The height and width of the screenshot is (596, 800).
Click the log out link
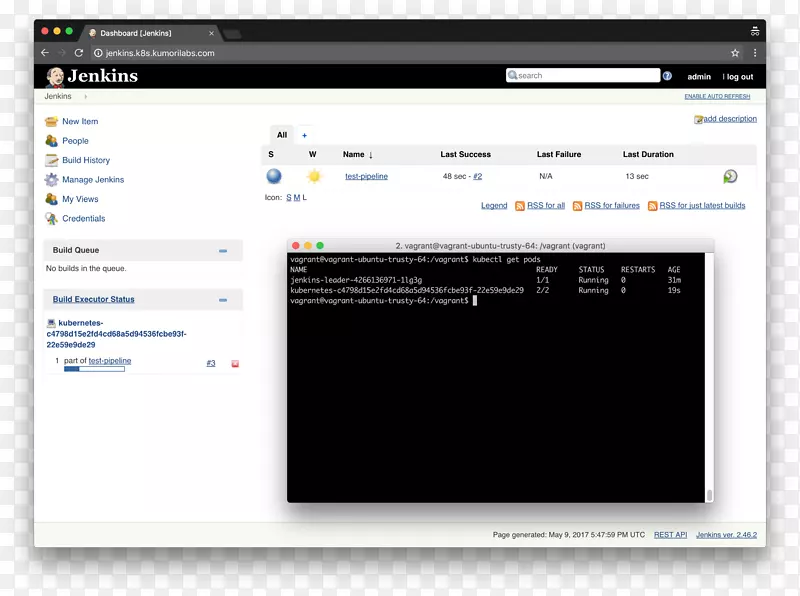click(739, 77)
